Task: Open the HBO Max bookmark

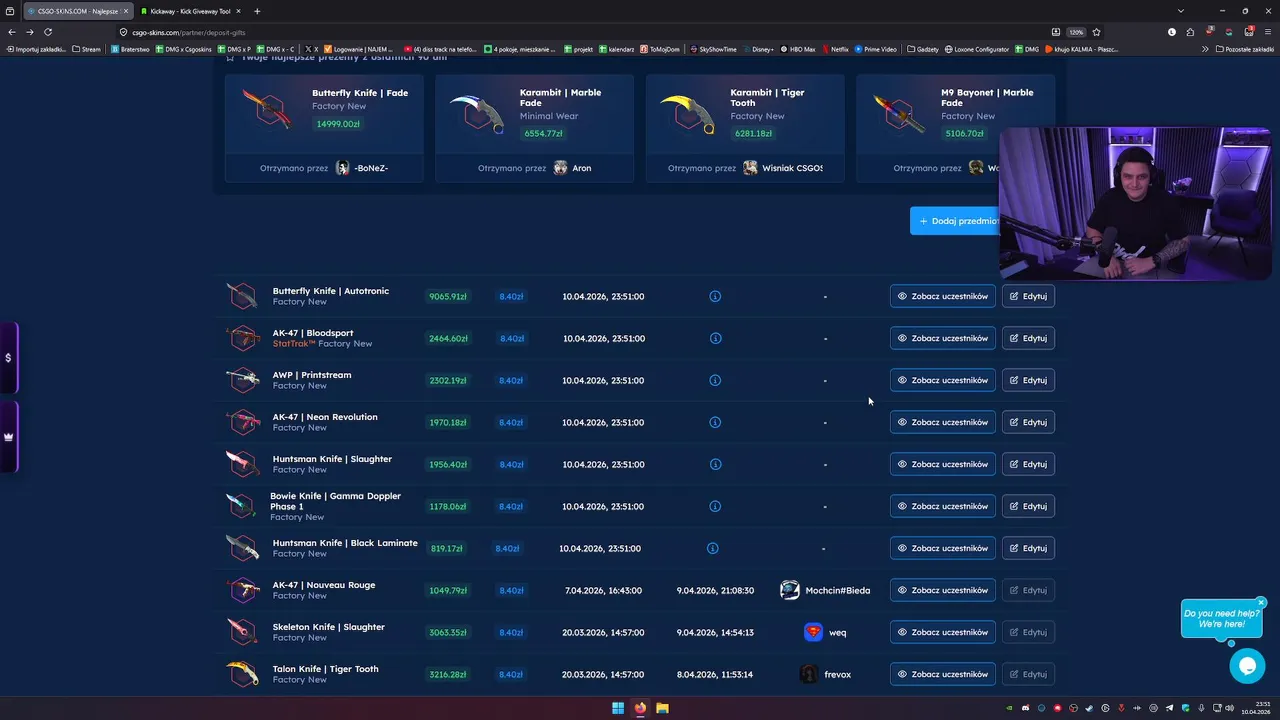Action: tap(798, 49)
